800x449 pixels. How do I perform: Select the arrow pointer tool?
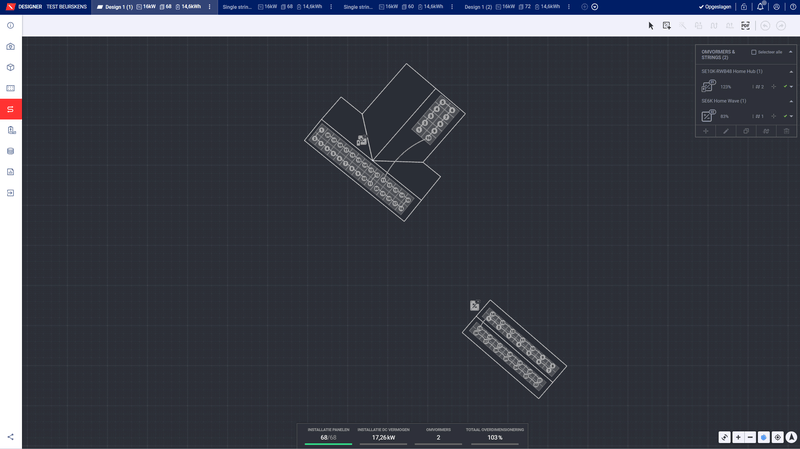pyautogui.click(x=651, y=26)
